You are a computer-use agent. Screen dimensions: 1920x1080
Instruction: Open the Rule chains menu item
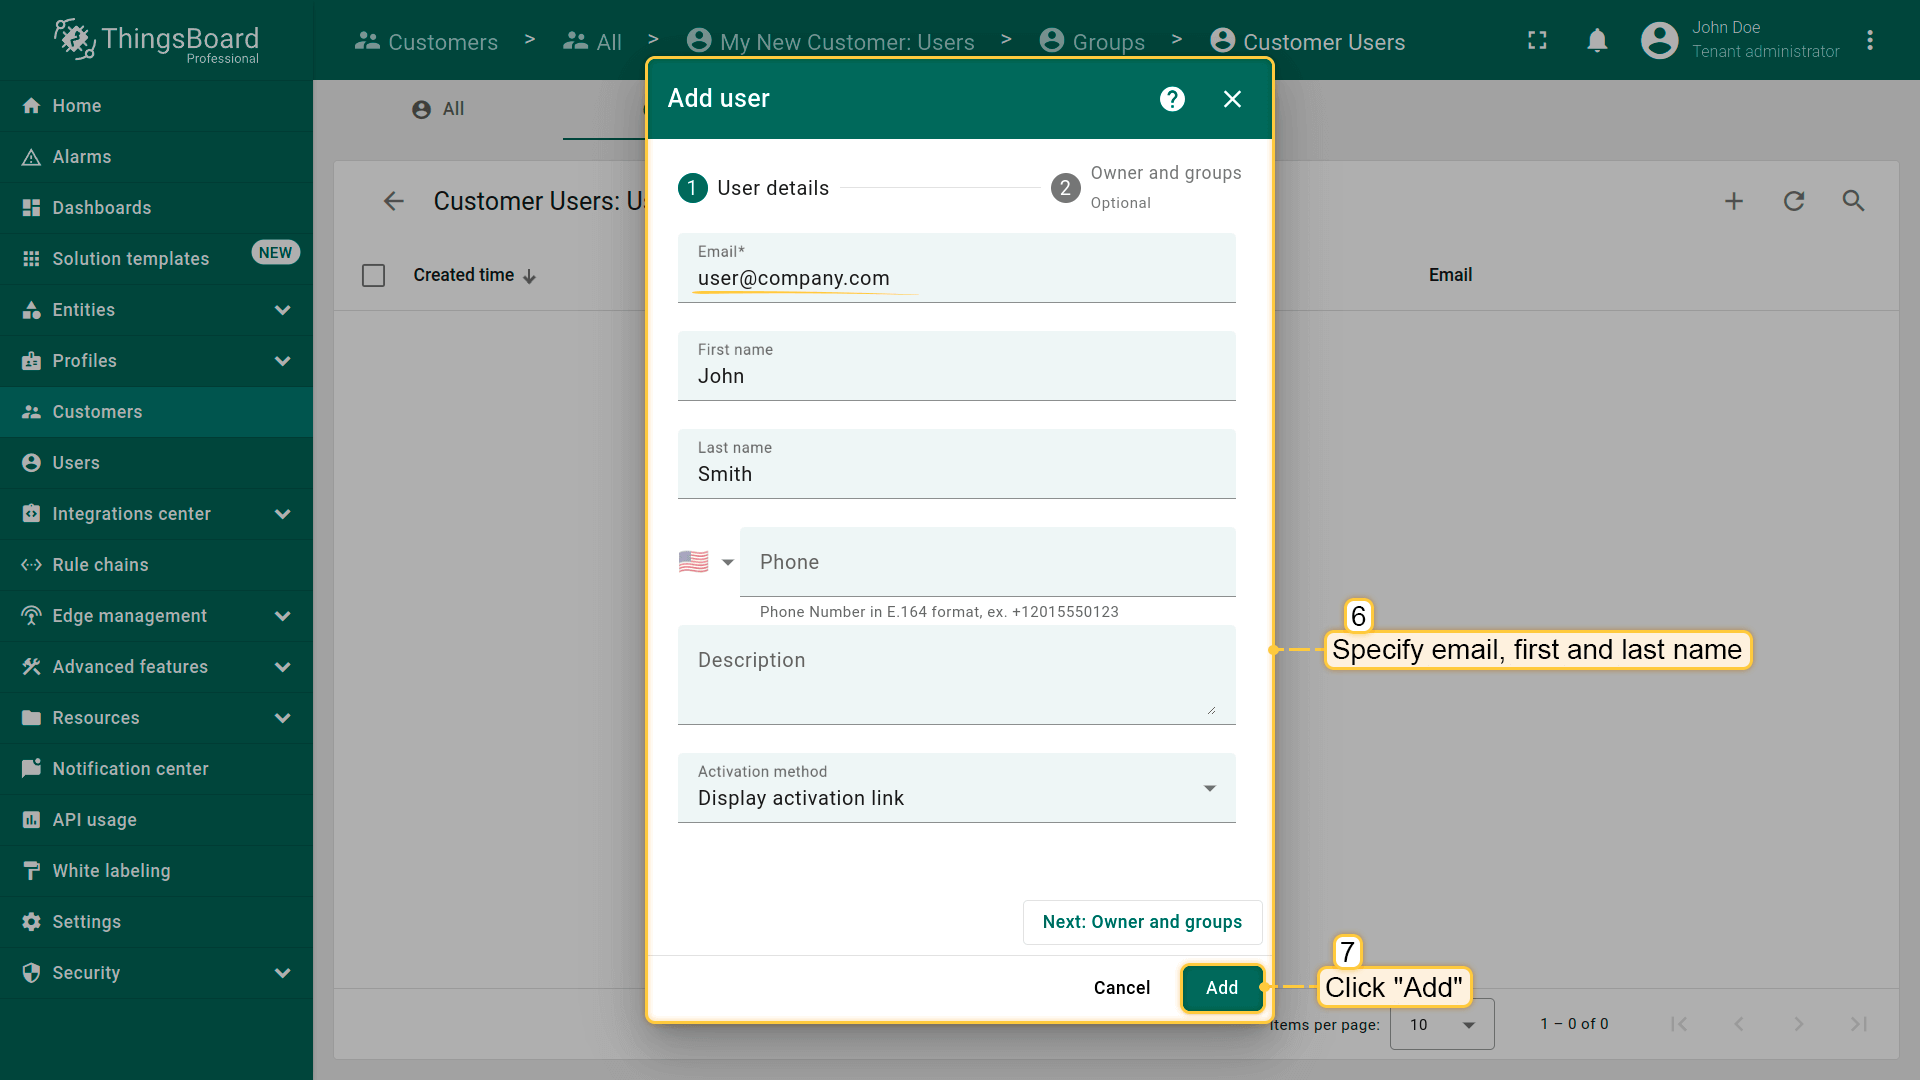tap(100, 565)
